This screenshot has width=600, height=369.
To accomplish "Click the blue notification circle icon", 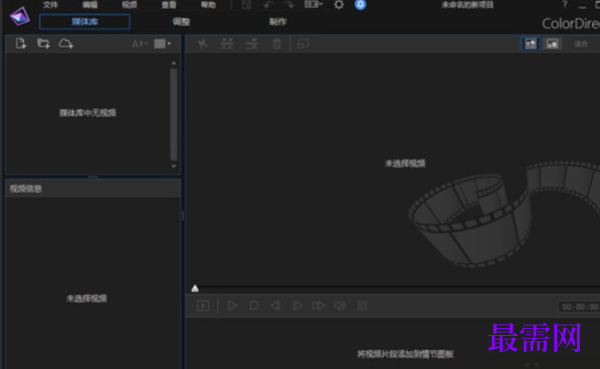I will pos(360,5).
